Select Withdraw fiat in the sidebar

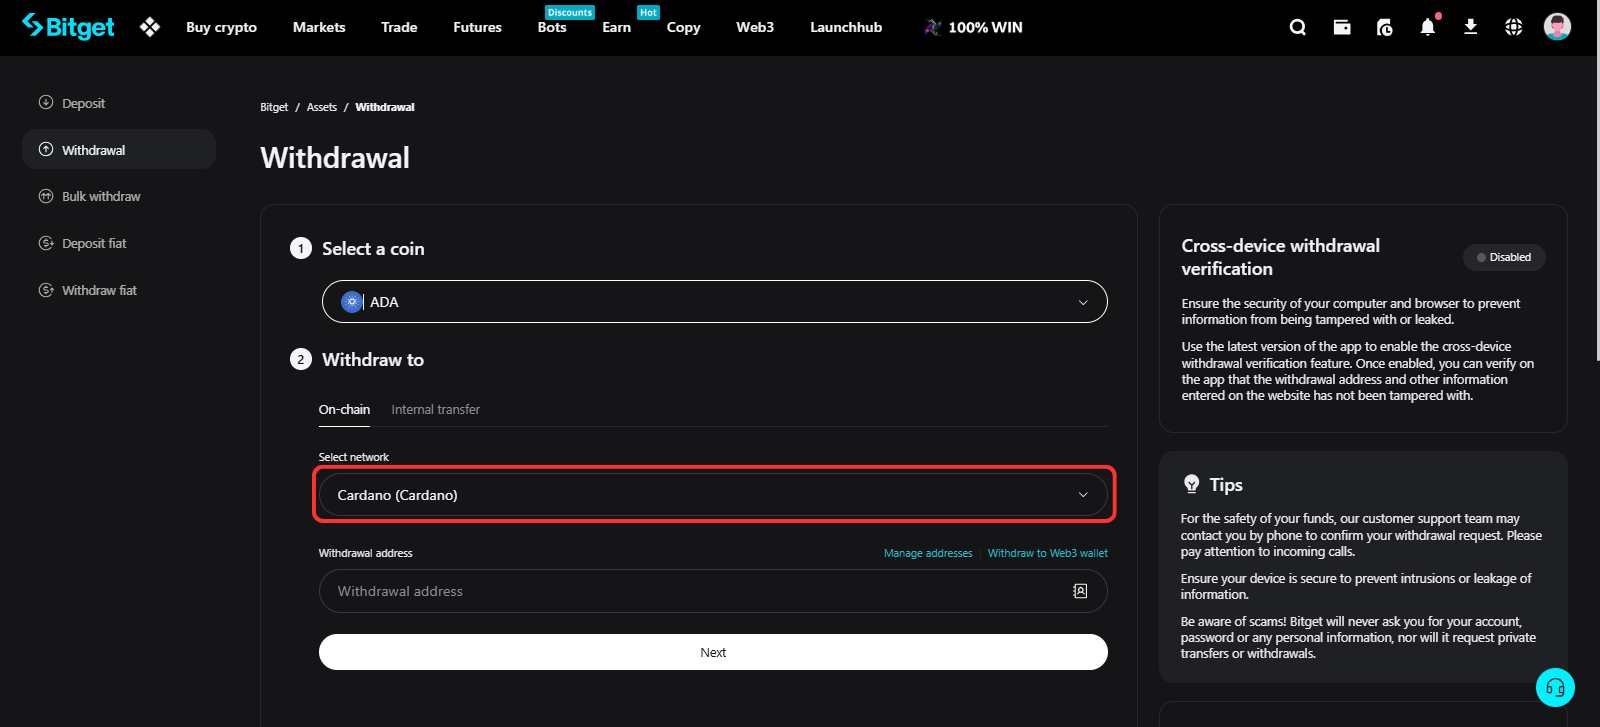coord(99,290)
